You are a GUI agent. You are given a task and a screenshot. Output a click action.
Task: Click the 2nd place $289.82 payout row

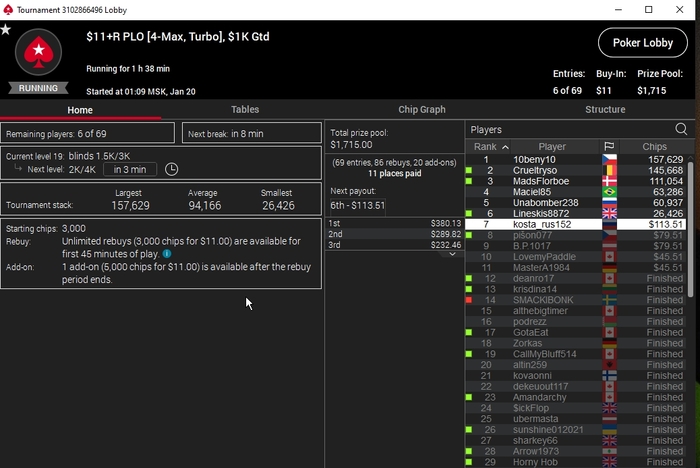pos(395,234)
